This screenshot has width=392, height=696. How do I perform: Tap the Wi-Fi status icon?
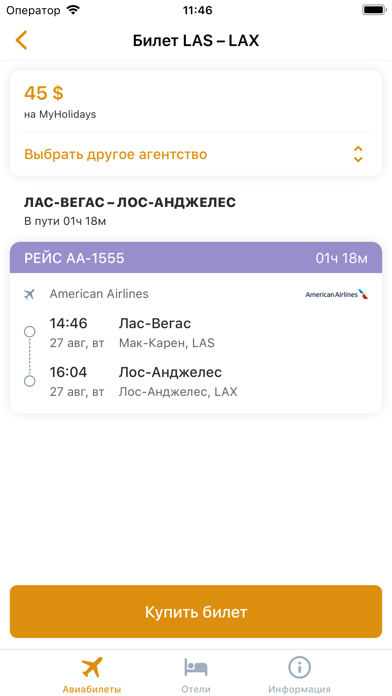click(72, 9)
